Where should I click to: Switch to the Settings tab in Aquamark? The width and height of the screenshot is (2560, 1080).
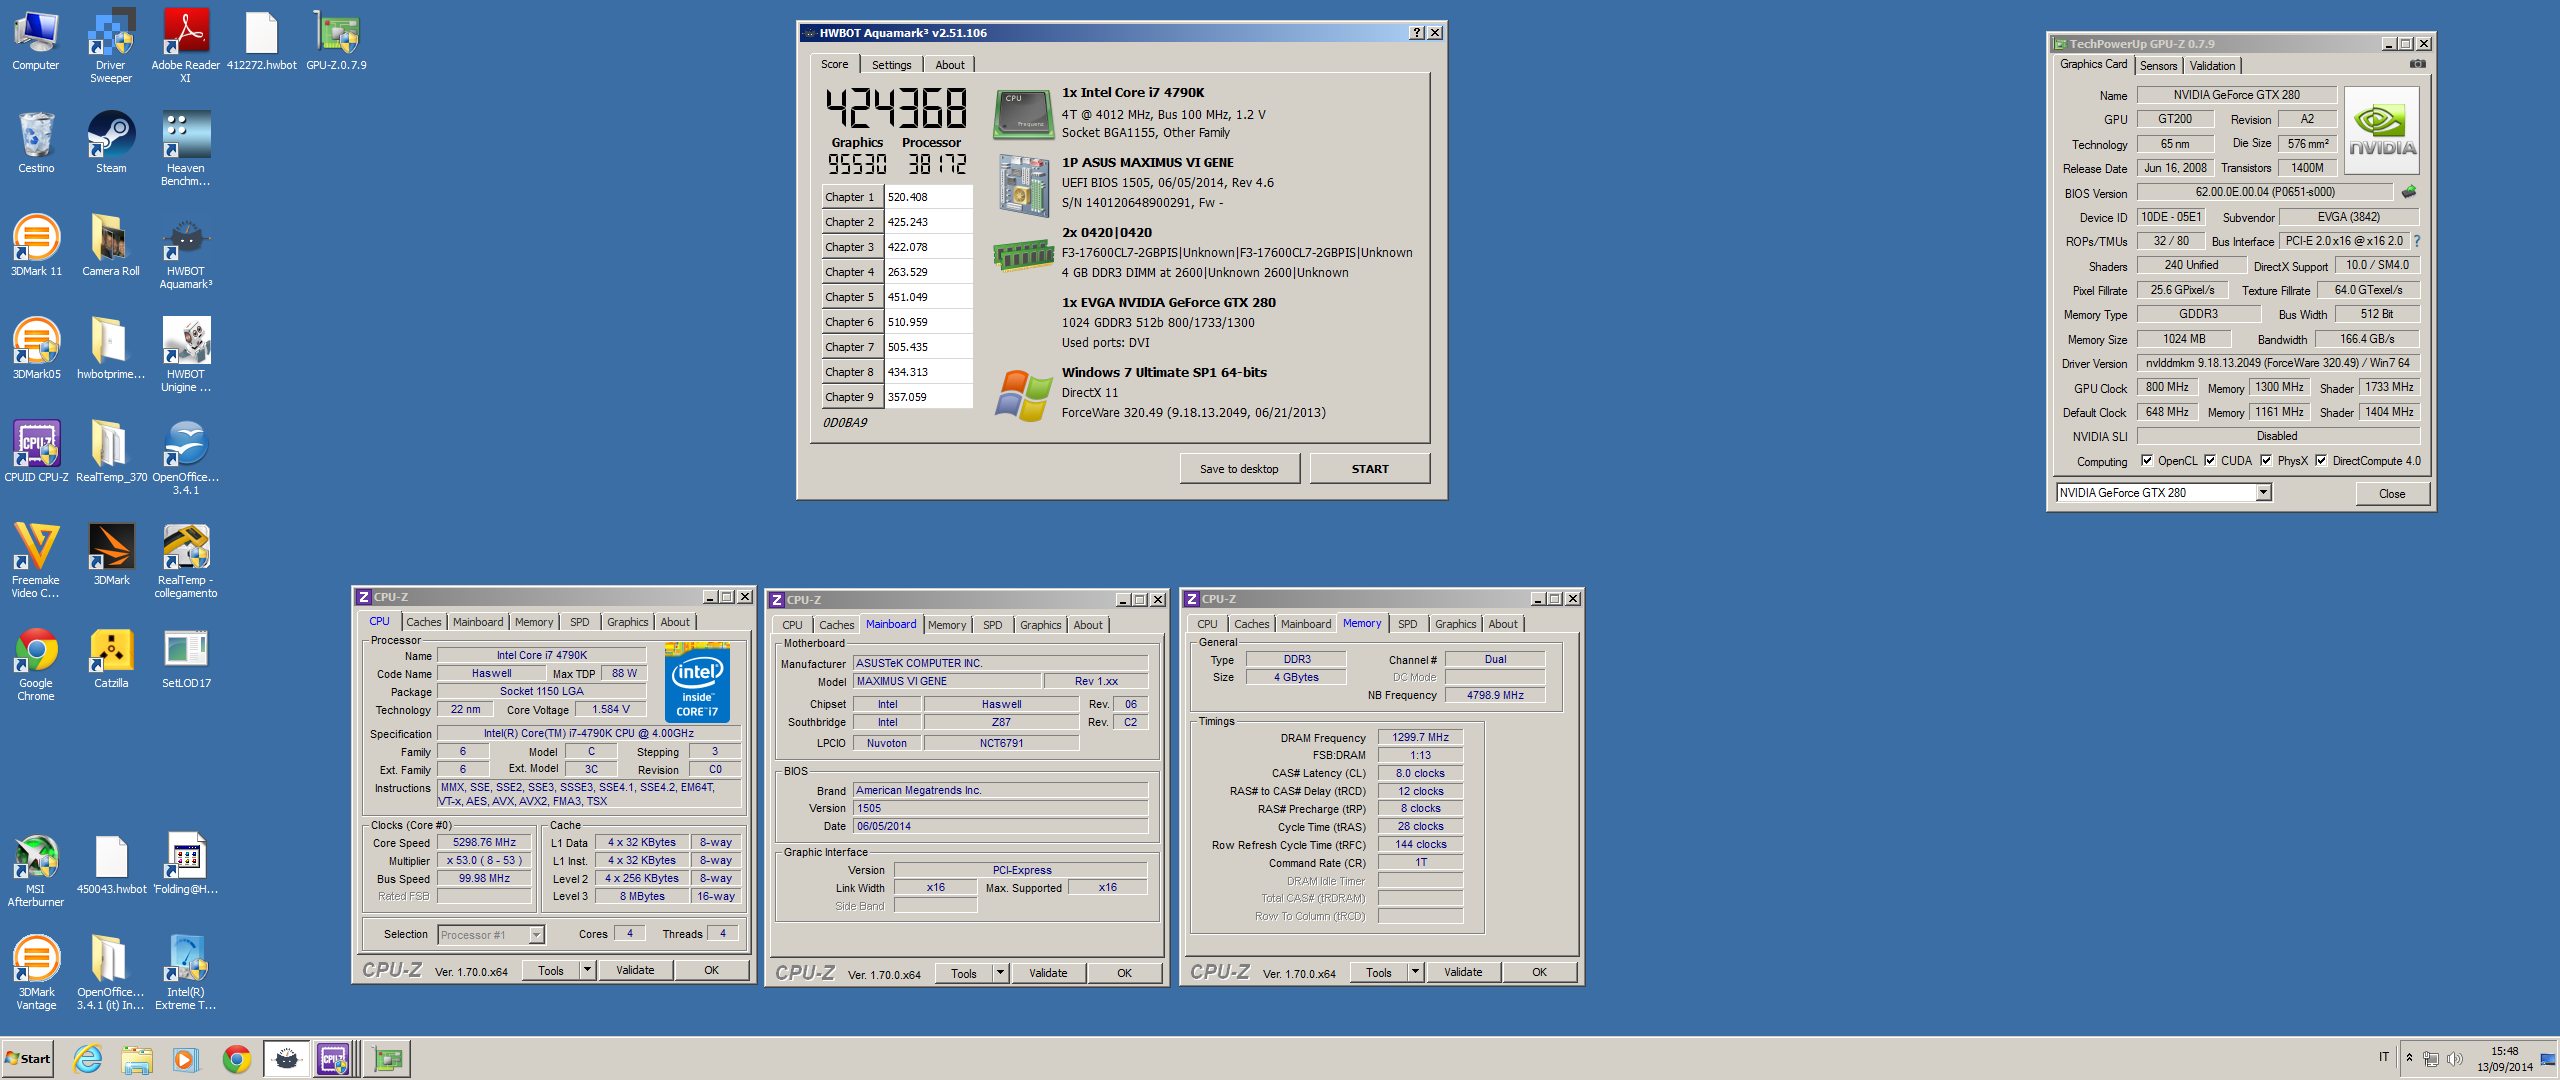[x=891, y=65]
